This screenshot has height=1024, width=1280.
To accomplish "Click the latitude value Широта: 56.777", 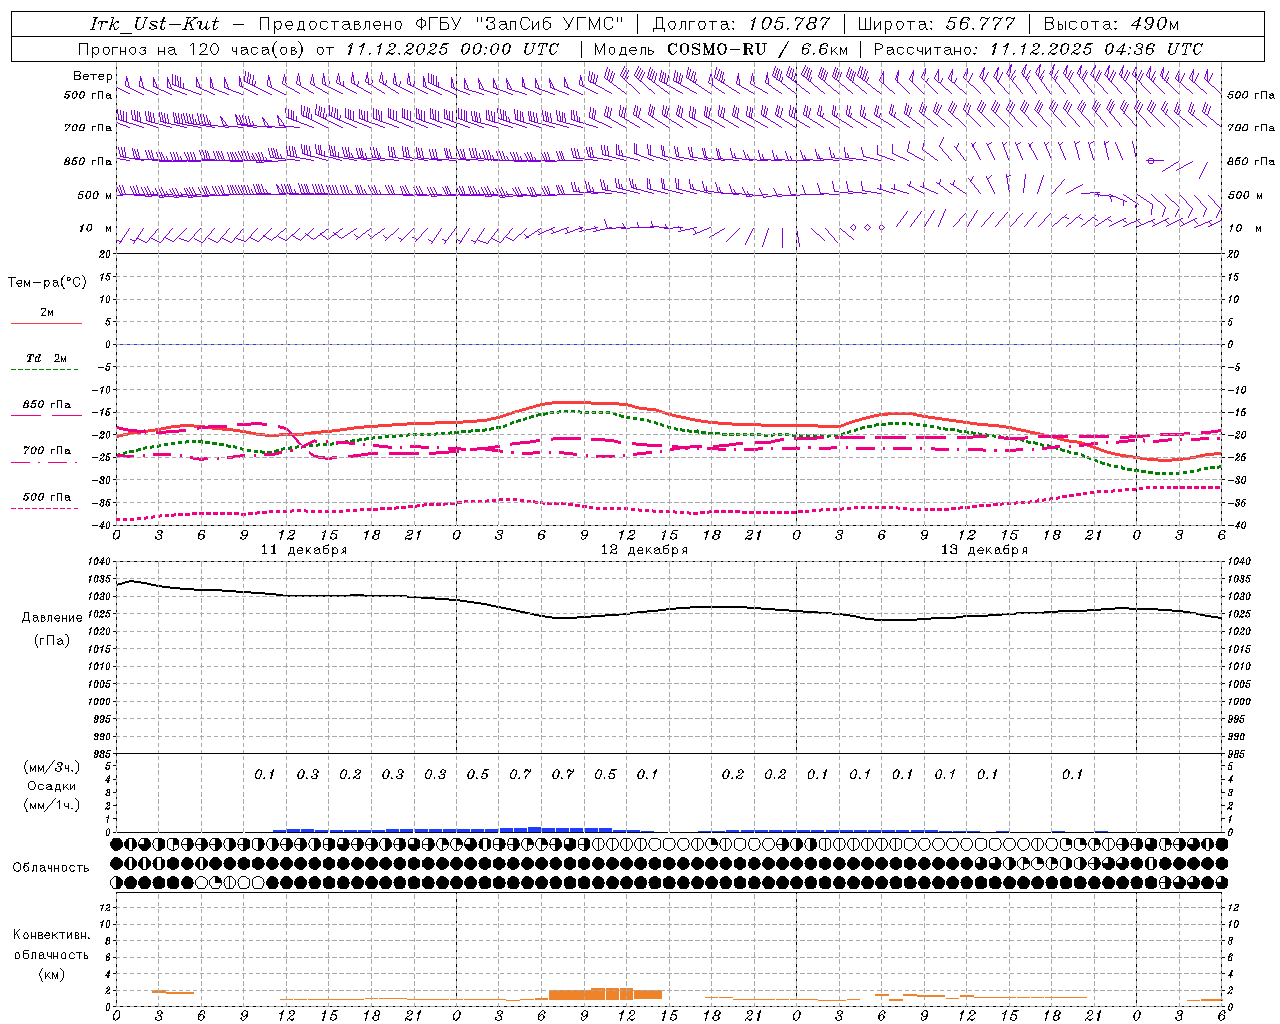I will (x=936, y=24).
